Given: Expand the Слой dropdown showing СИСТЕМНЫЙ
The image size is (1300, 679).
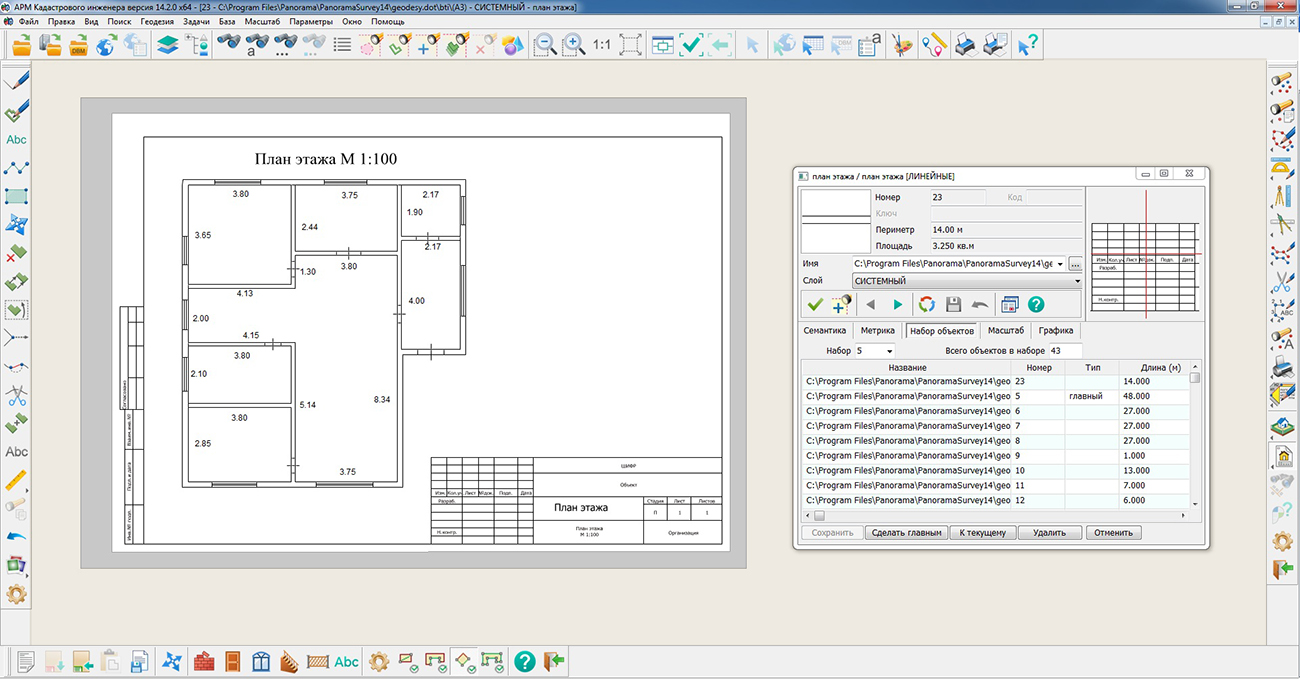Looking at the screenshot, I should 1077,282.
